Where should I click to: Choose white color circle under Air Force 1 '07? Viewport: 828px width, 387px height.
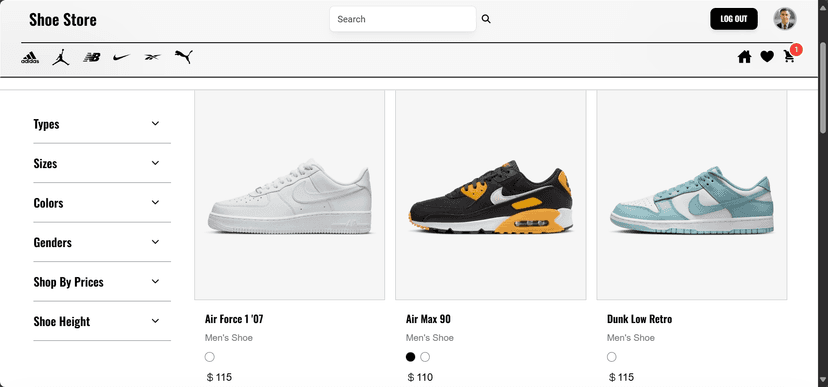pyautogui.click(x=210, y=357)
